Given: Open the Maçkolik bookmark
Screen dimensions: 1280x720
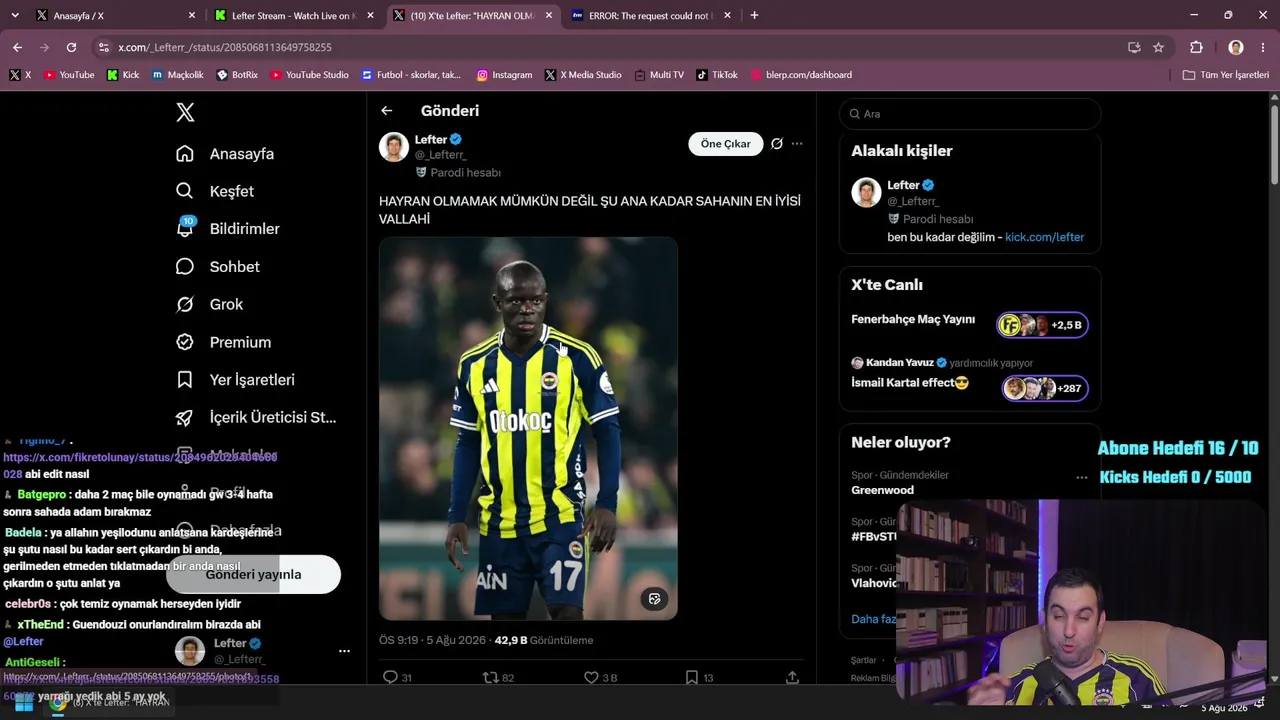Looking at the screenshot, I should pos(177,75).
